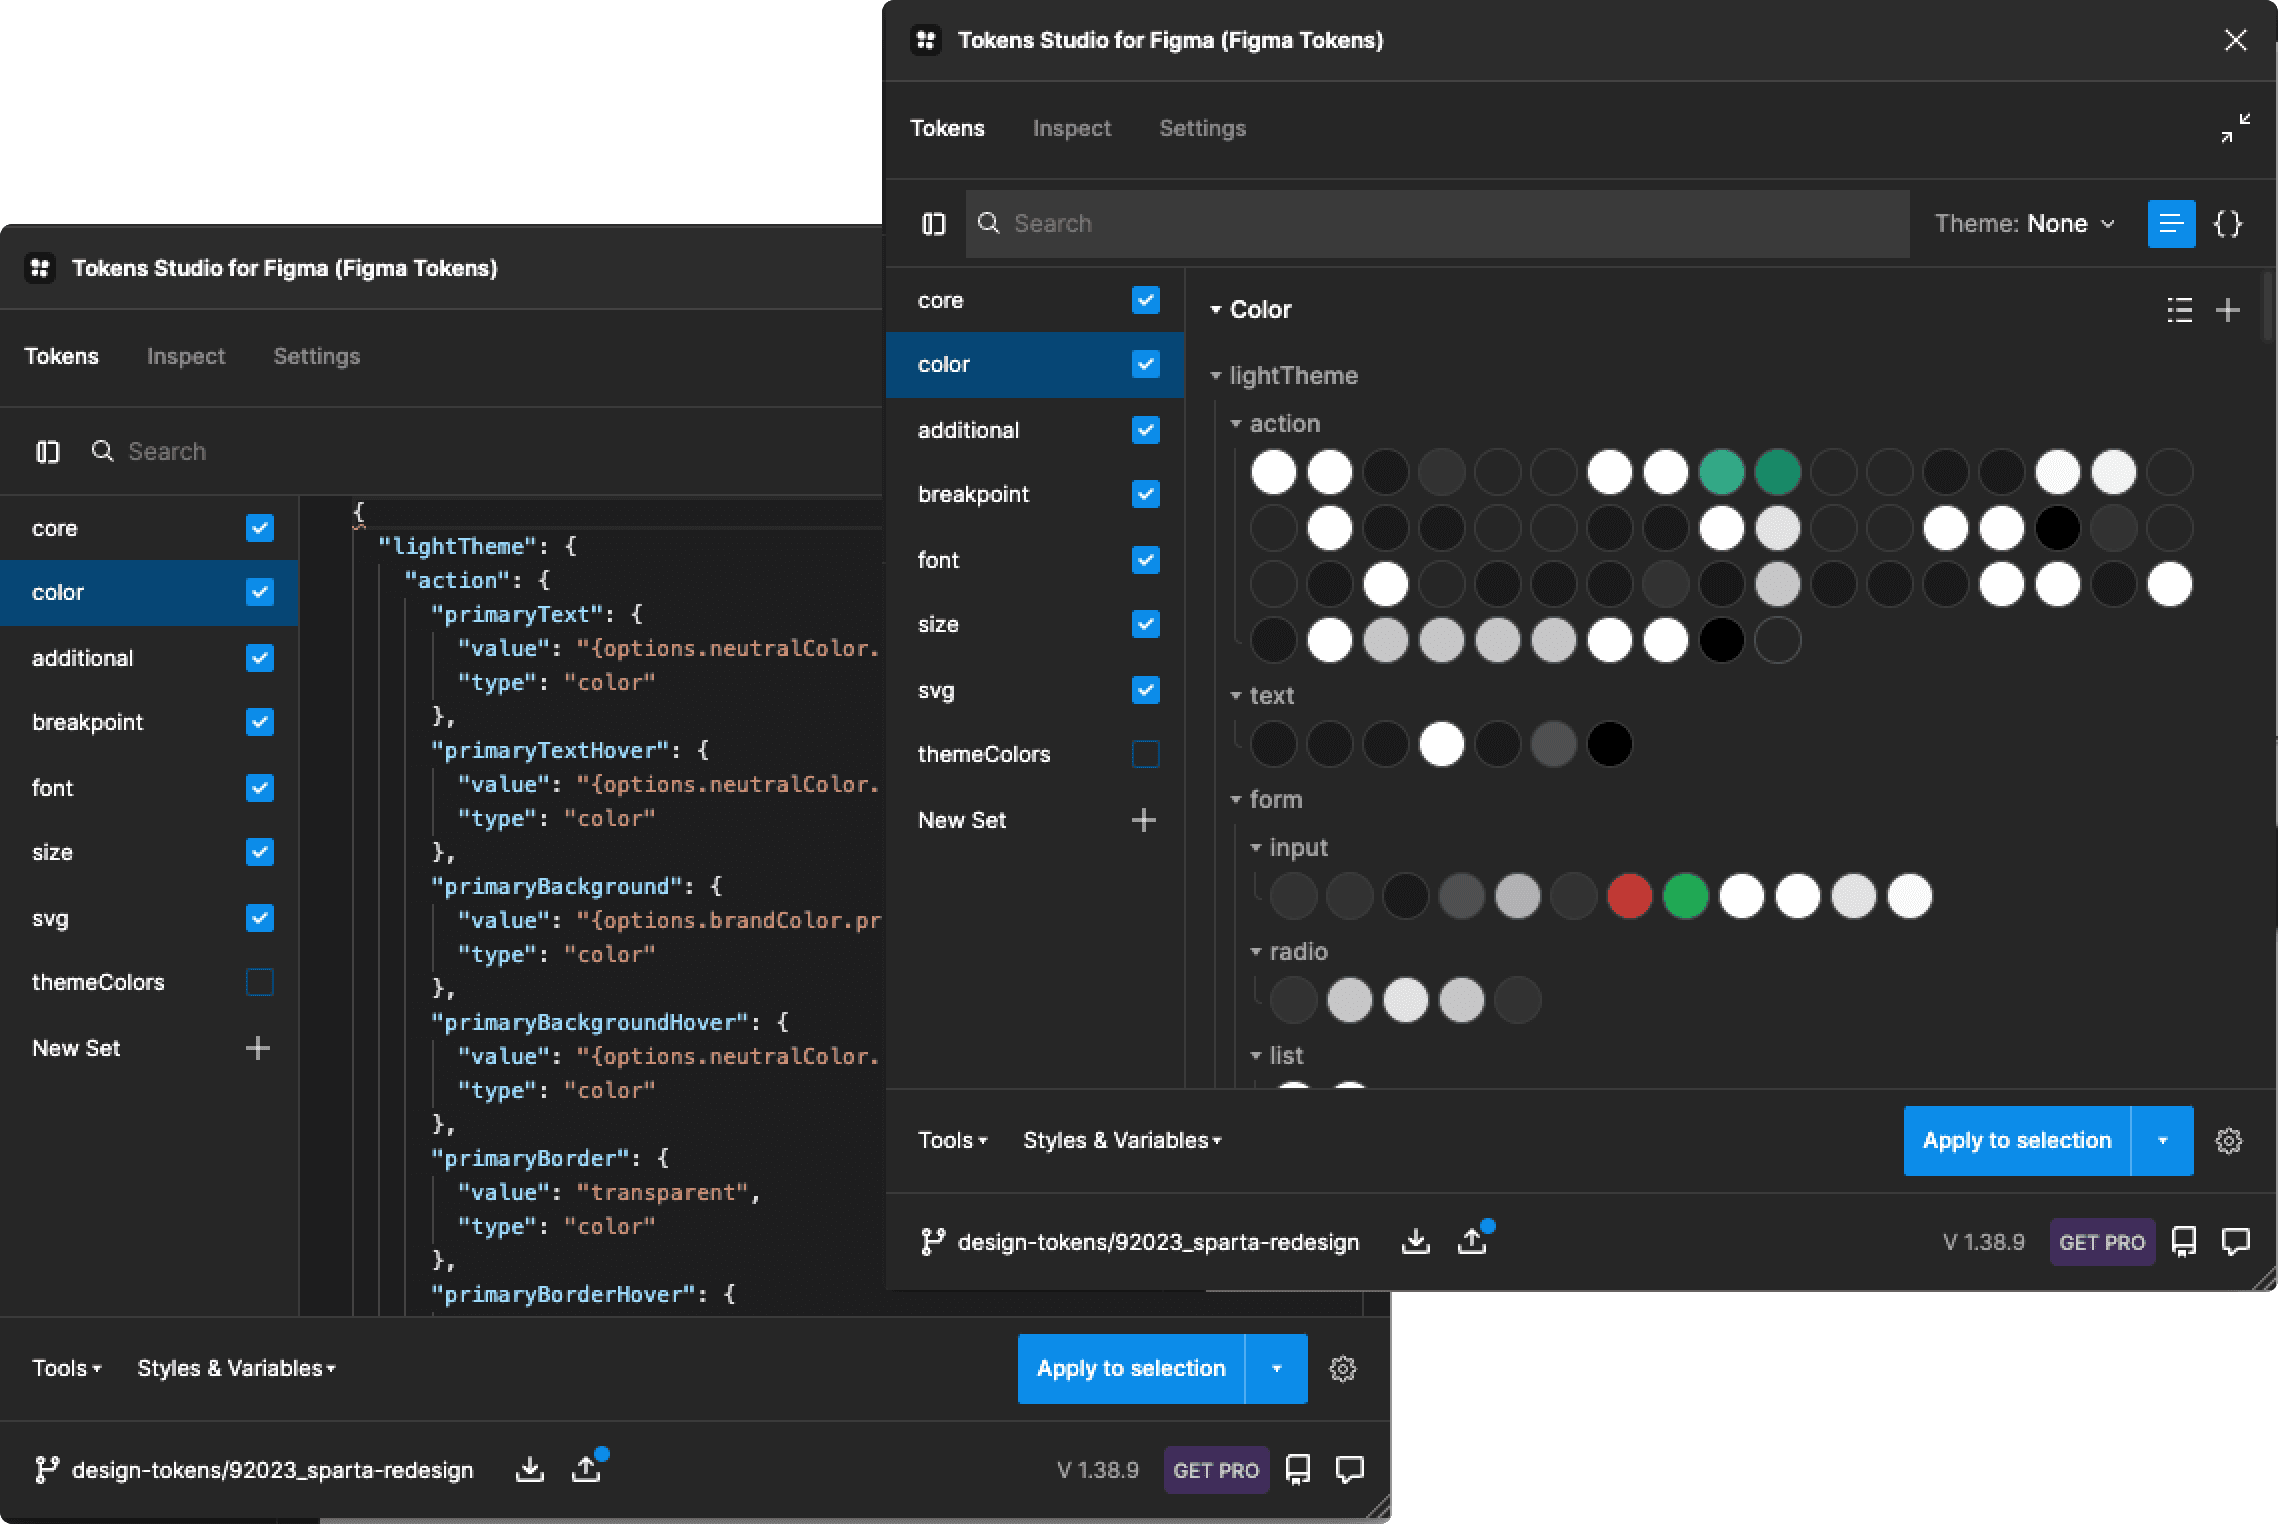Push to repository icon in front window
The width and height of the screenshot is (2278, 1524).
pyautogui.click(x=1472, y=1241)
